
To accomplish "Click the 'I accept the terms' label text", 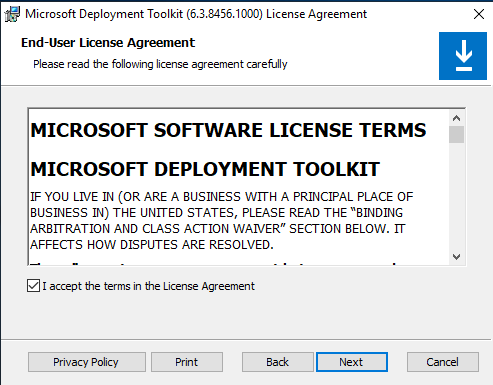I will [148, 286].
